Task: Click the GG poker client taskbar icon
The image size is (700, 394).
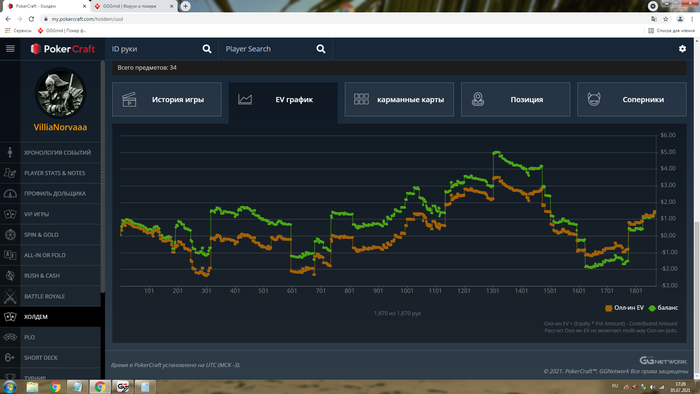Action: 123,387
